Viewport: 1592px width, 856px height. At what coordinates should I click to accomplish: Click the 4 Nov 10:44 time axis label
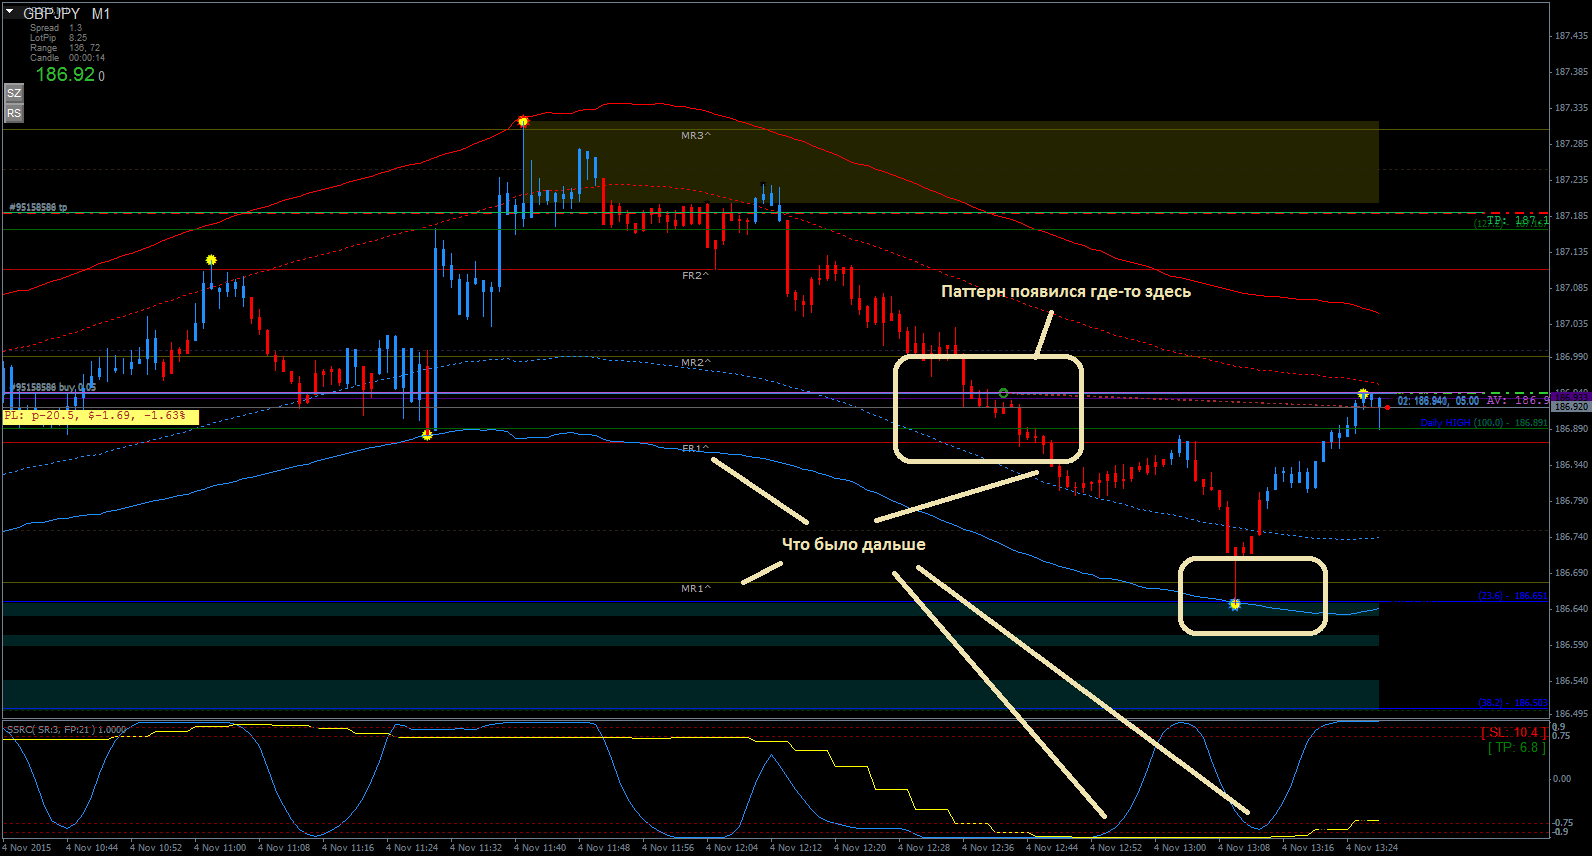92,848
